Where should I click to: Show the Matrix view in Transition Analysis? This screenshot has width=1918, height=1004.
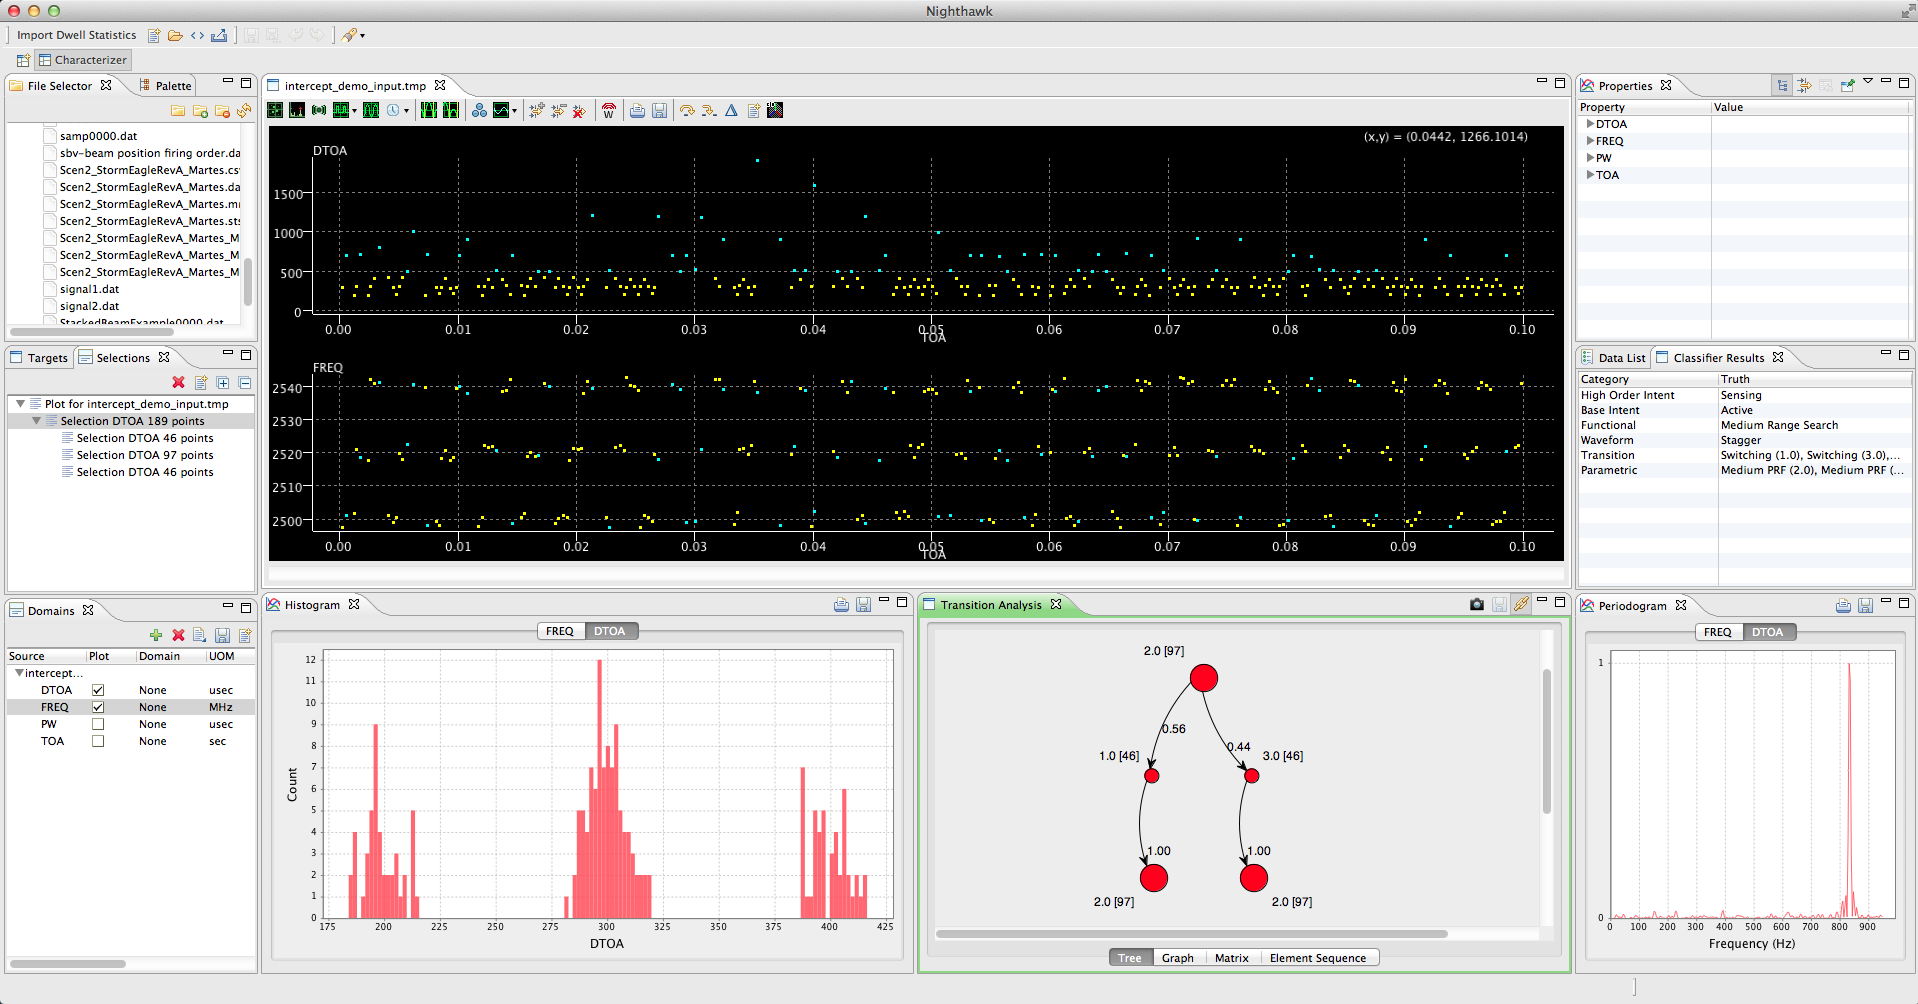click(1231, 958)
